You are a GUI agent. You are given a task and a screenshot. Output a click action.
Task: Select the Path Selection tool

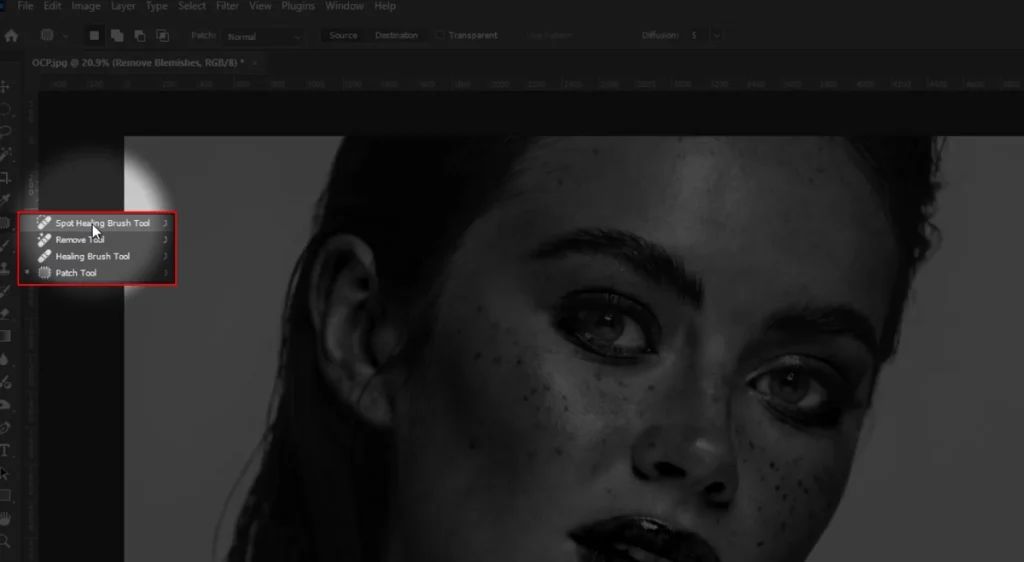[x=5, y=473]
